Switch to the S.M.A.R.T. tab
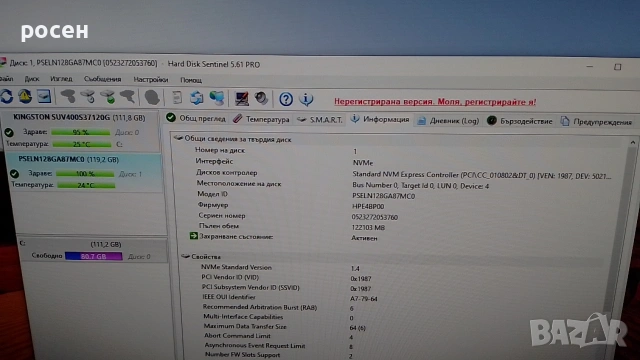This screenshot has width=640, height=360. pyautogui.click(x=320, y=120)
